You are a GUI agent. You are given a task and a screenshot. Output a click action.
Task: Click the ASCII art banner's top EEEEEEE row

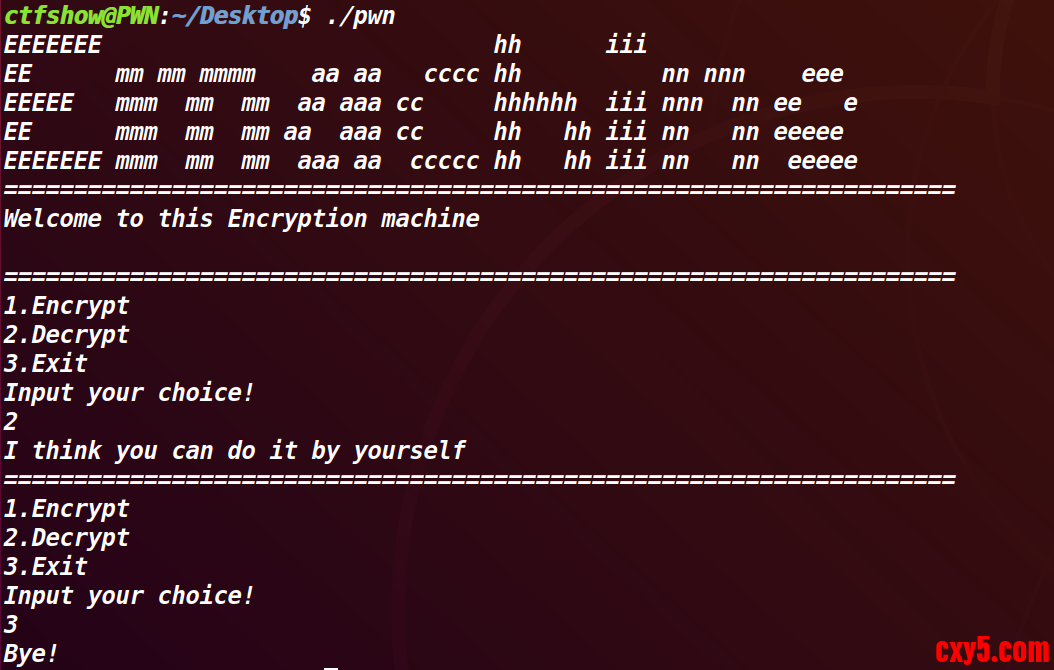click(52, 45)
